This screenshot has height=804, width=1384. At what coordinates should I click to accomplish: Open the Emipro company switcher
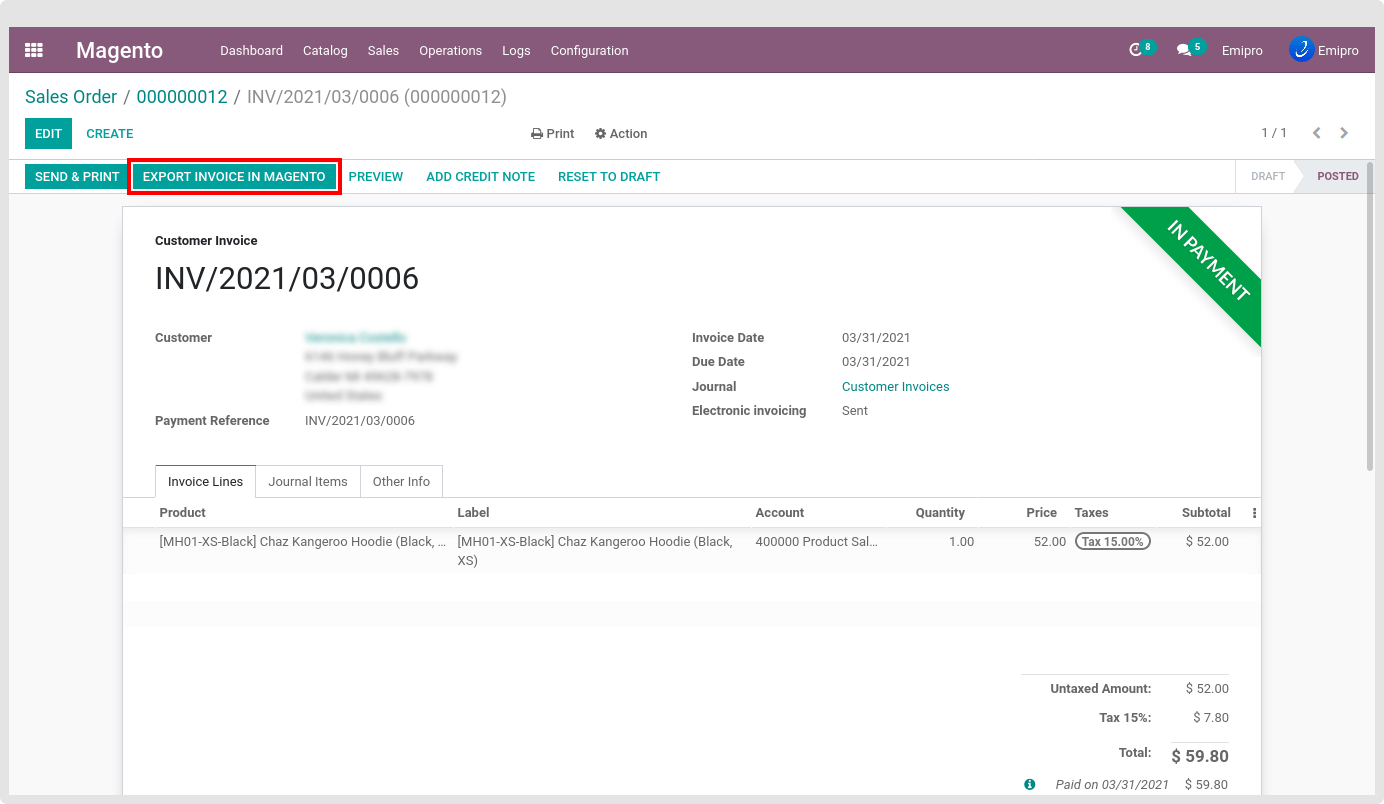[1242, 50]
